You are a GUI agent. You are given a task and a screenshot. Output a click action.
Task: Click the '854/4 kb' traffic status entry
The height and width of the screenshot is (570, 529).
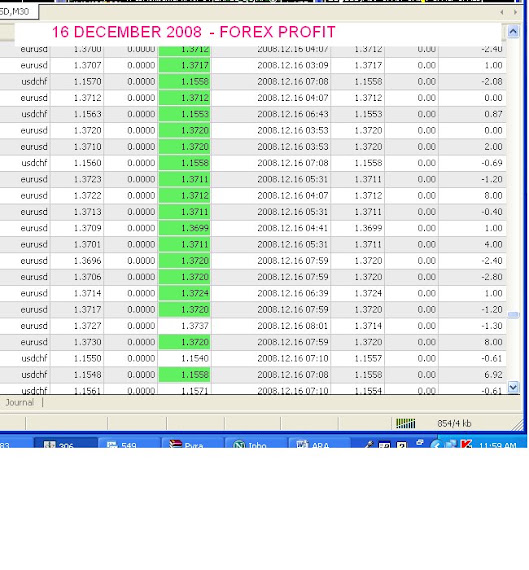(x=454, y=424)
